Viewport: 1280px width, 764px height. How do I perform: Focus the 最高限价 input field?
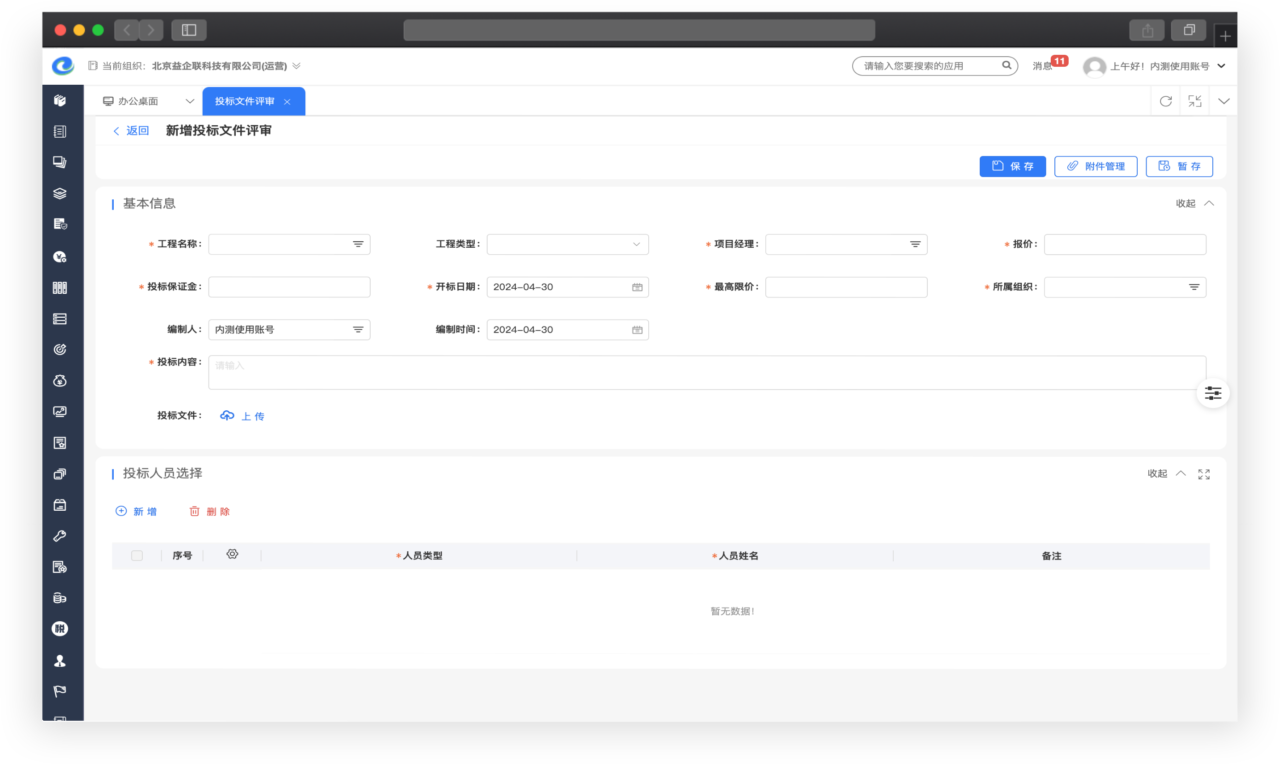[846, 287]
